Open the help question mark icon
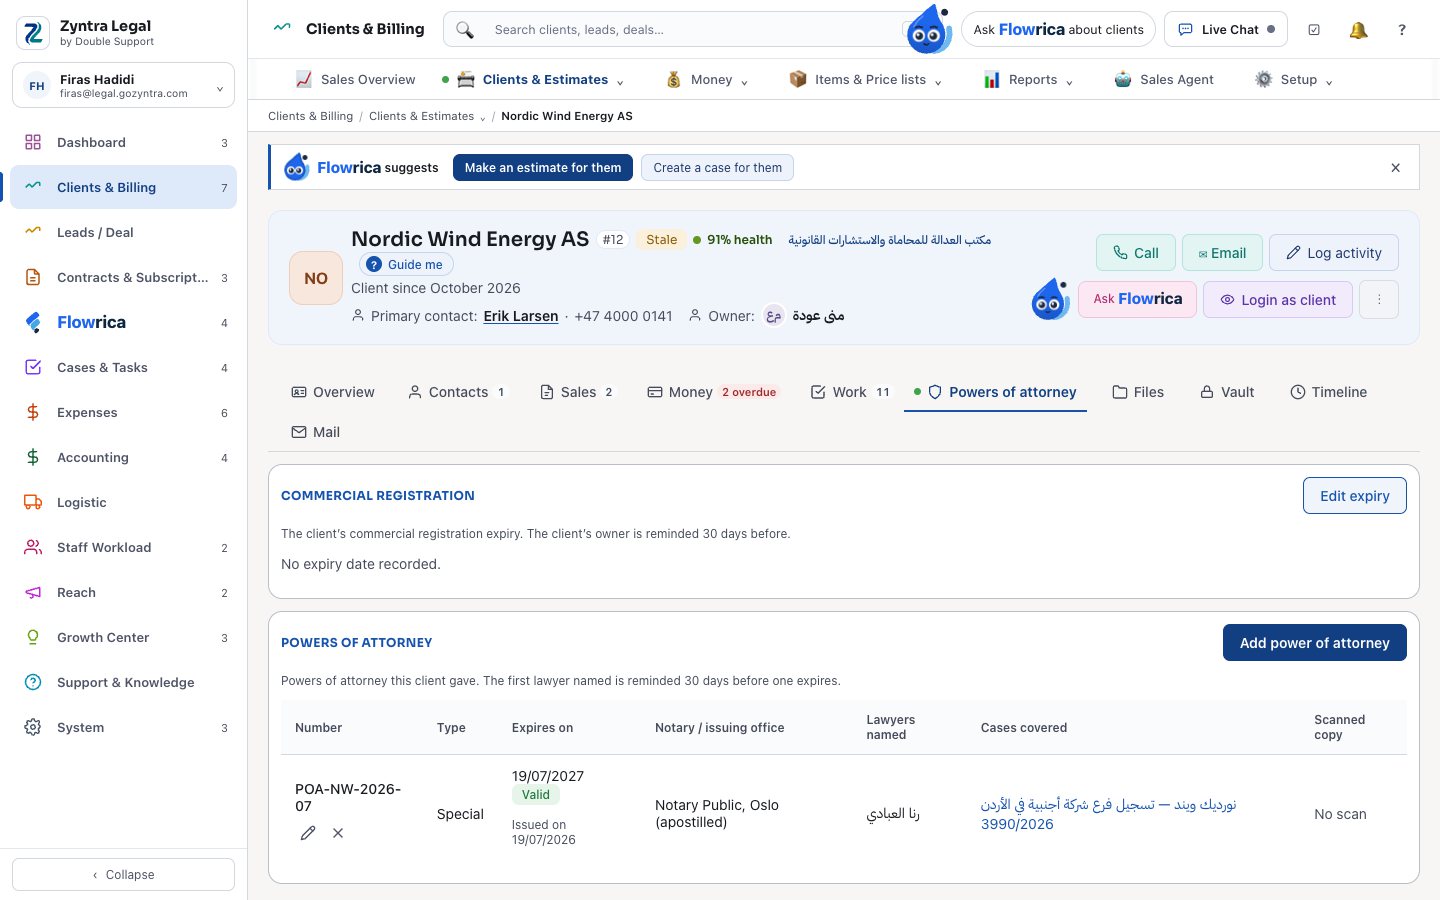 coord(1402,30)
